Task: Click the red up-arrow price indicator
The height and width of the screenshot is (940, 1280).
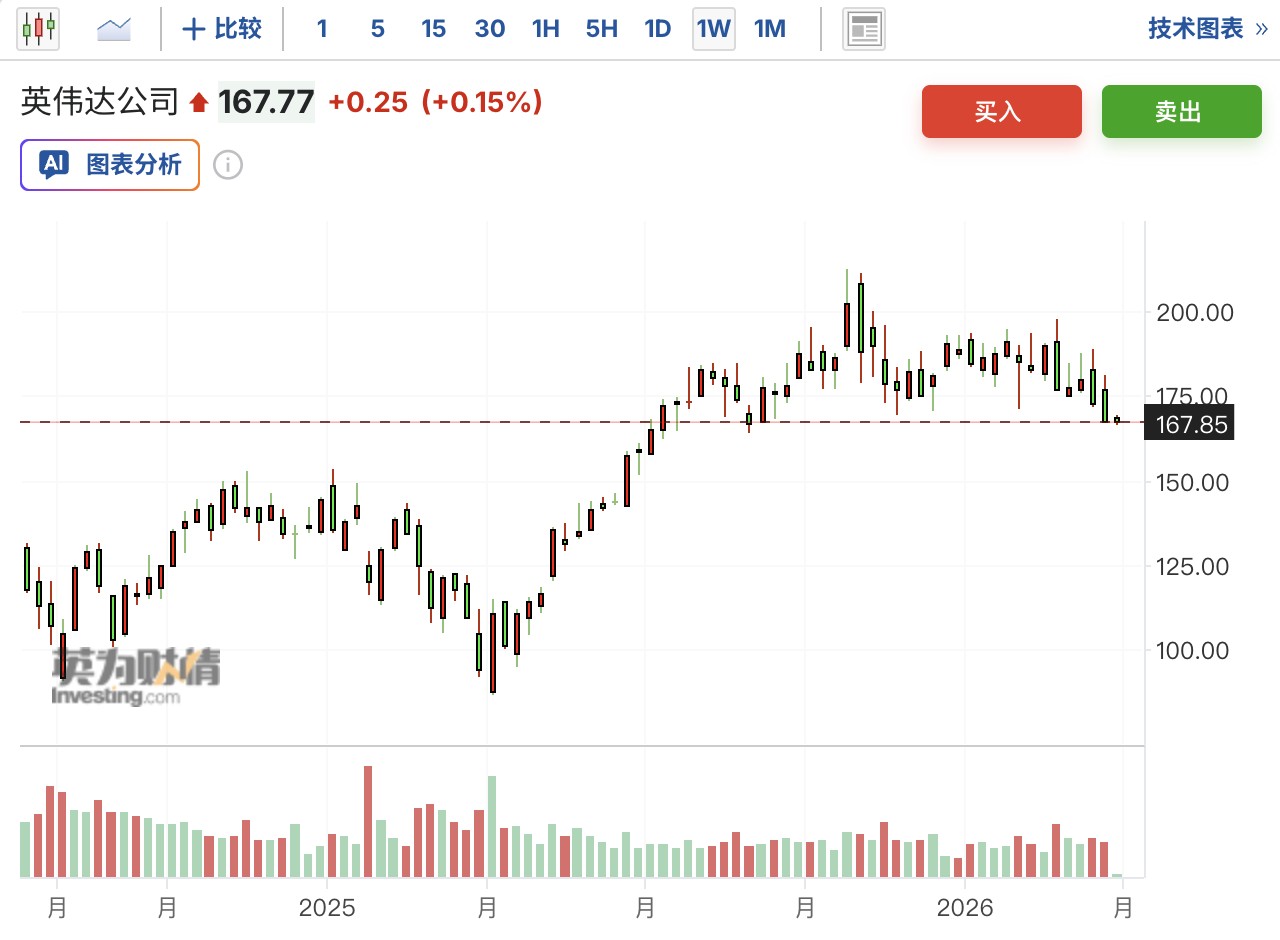Action: pyautogui.click(x=198, y=102)
